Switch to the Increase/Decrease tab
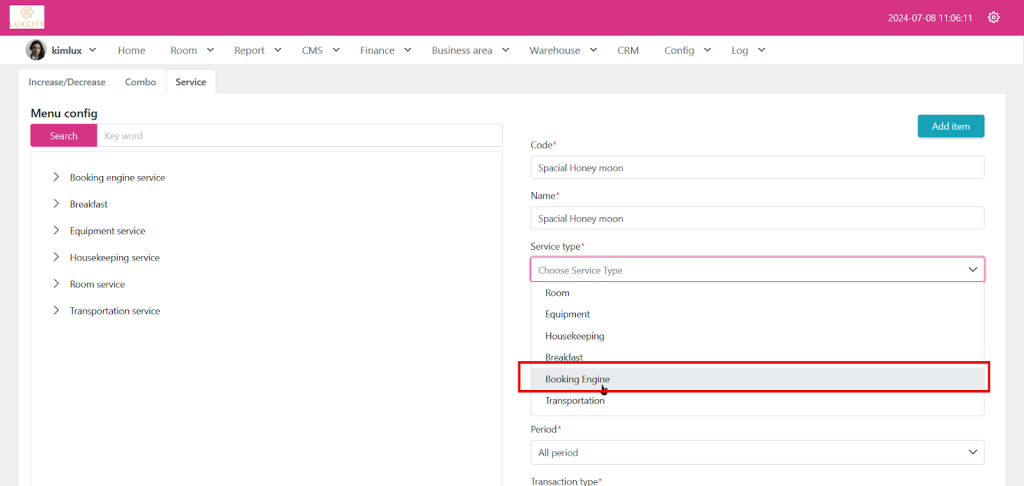This screenshot has height=486, width=1024. point(67,82)
